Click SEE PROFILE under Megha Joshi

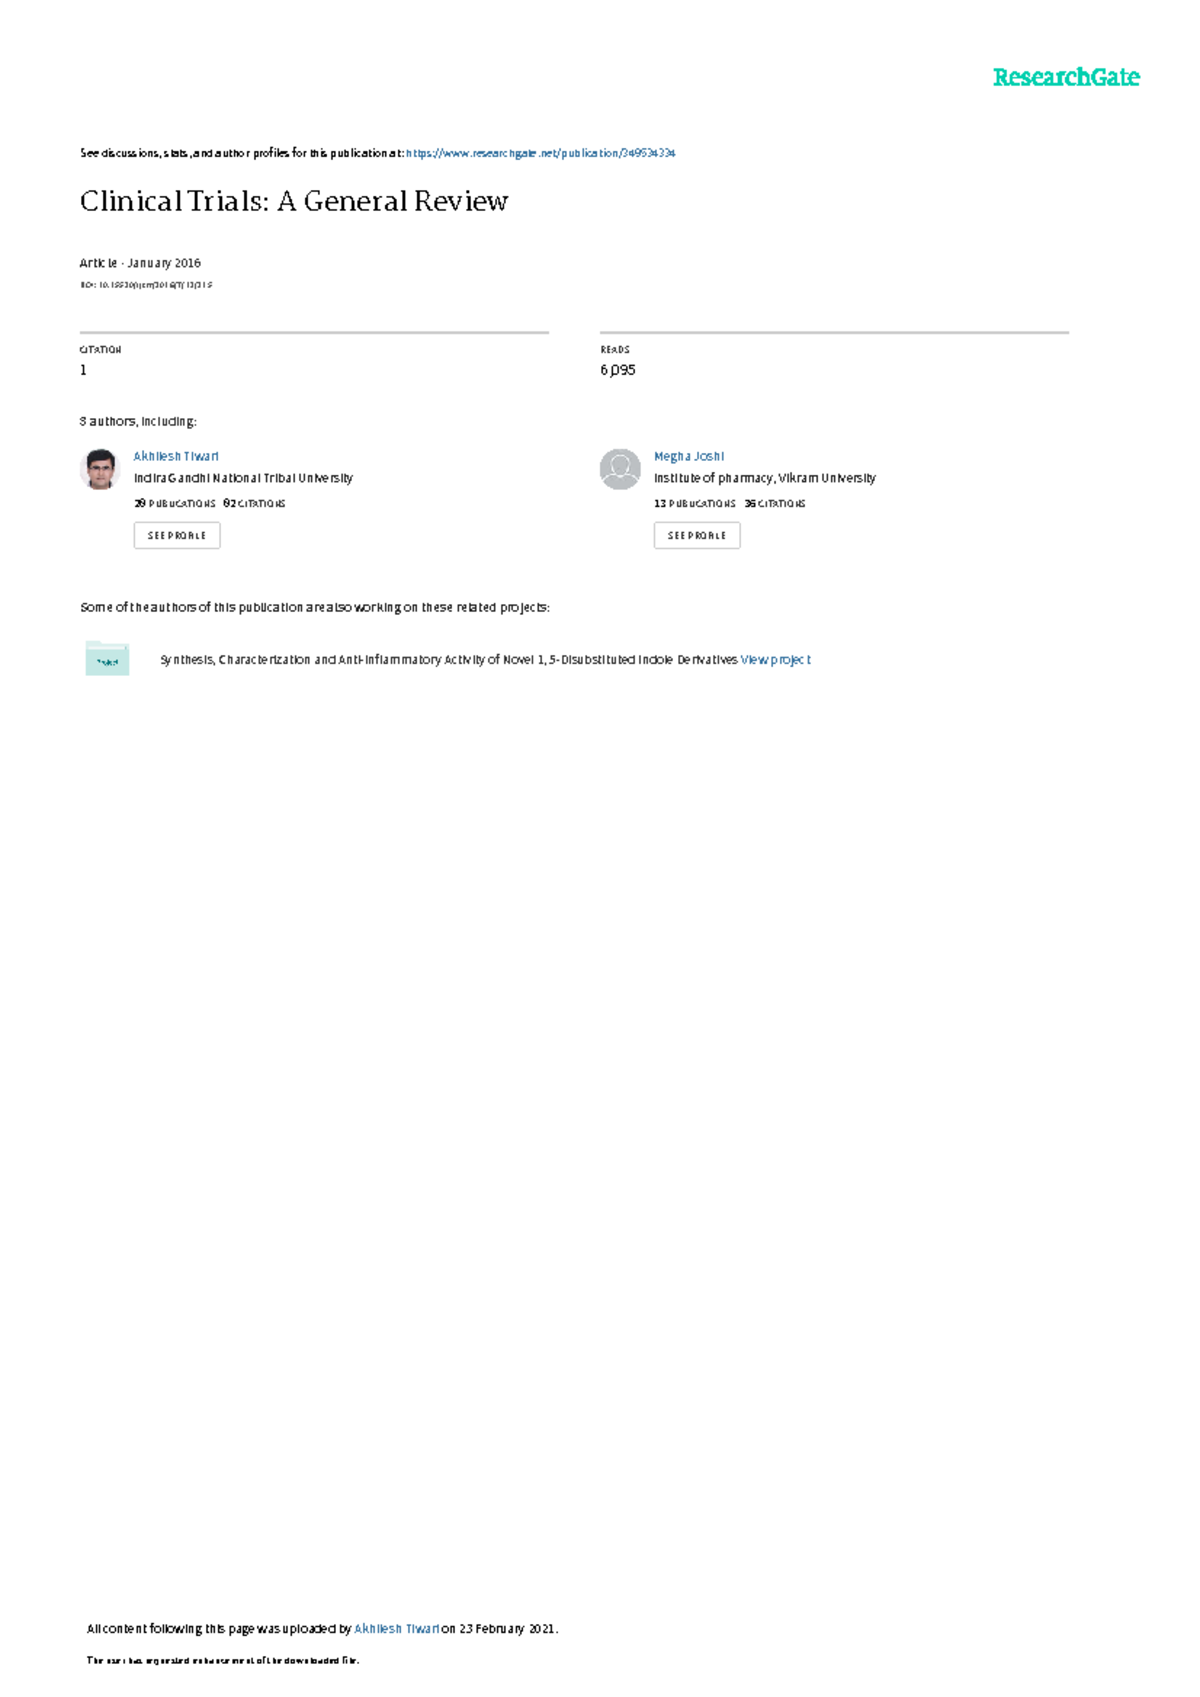click(x=697, y=536)
